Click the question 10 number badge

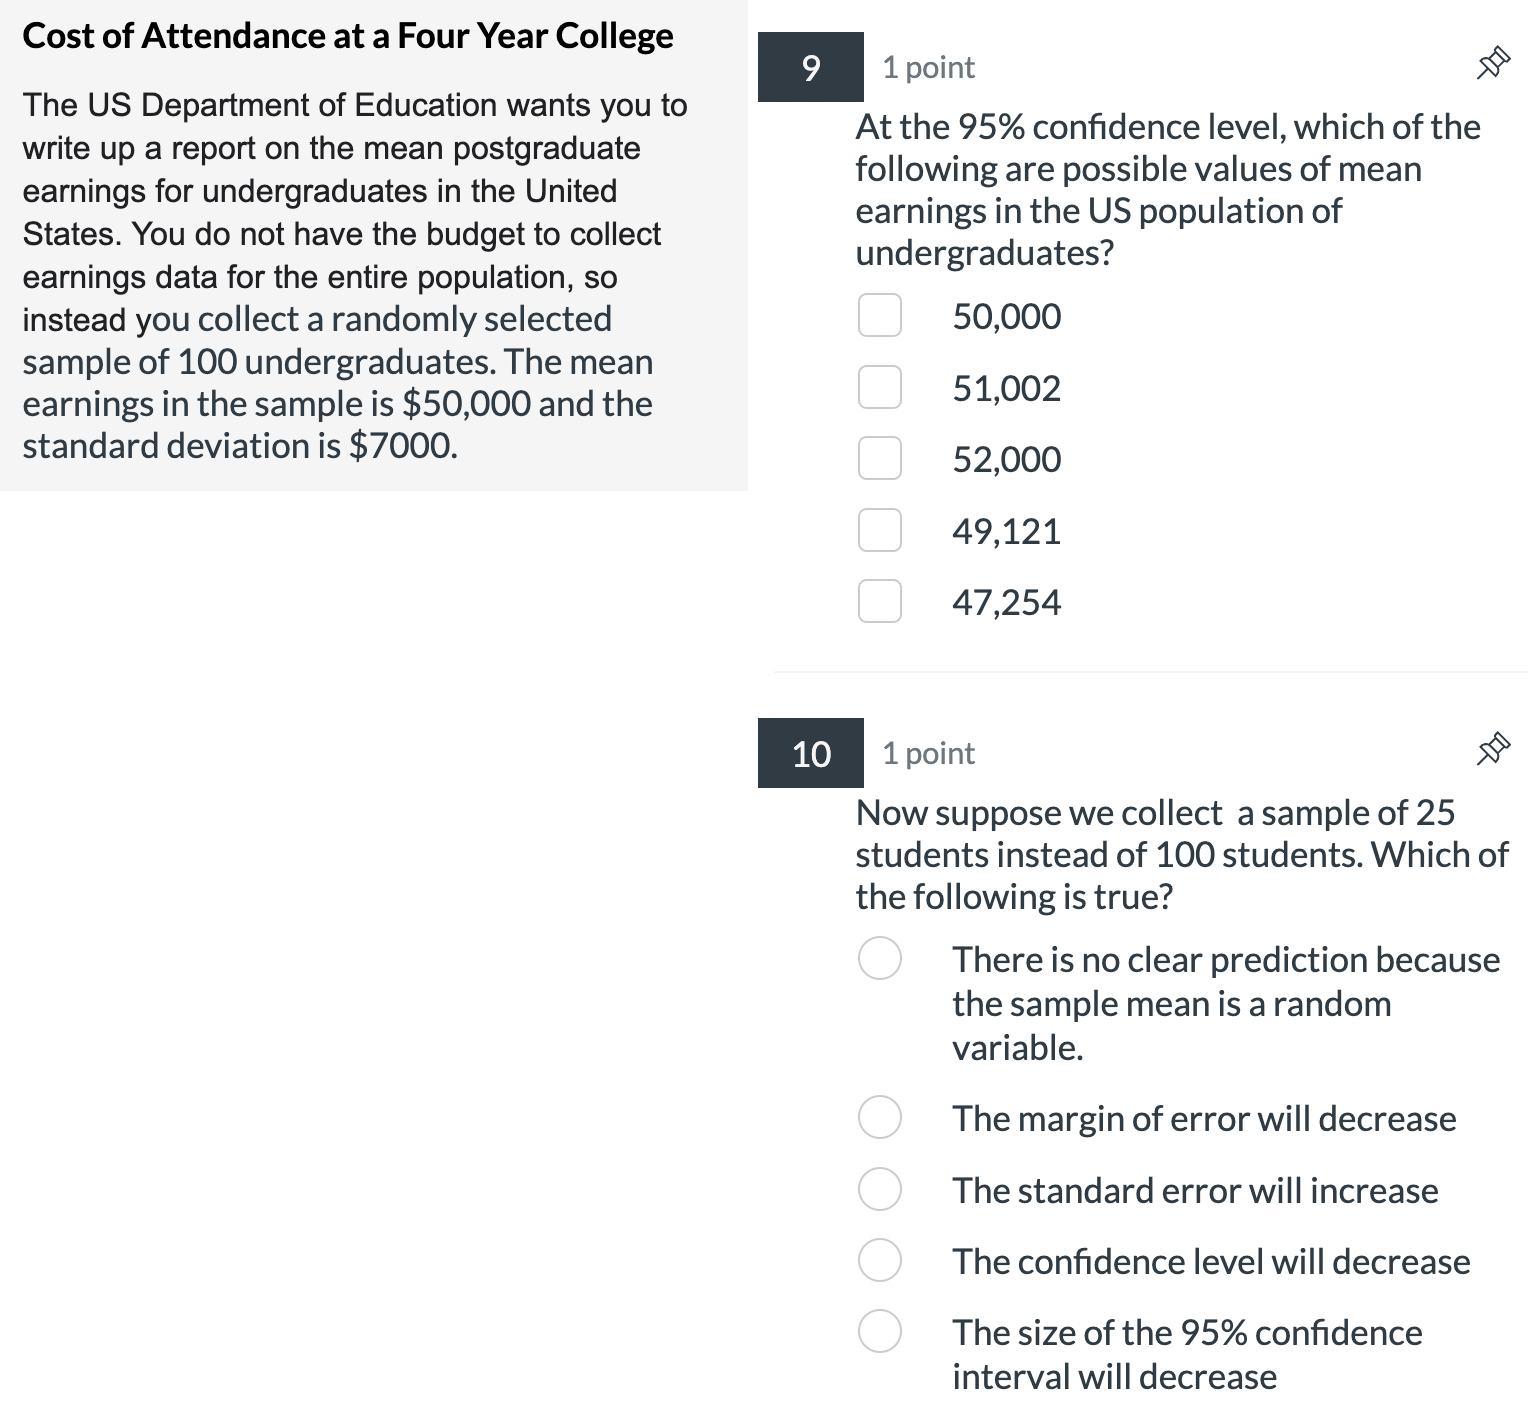tap(810, 755)
